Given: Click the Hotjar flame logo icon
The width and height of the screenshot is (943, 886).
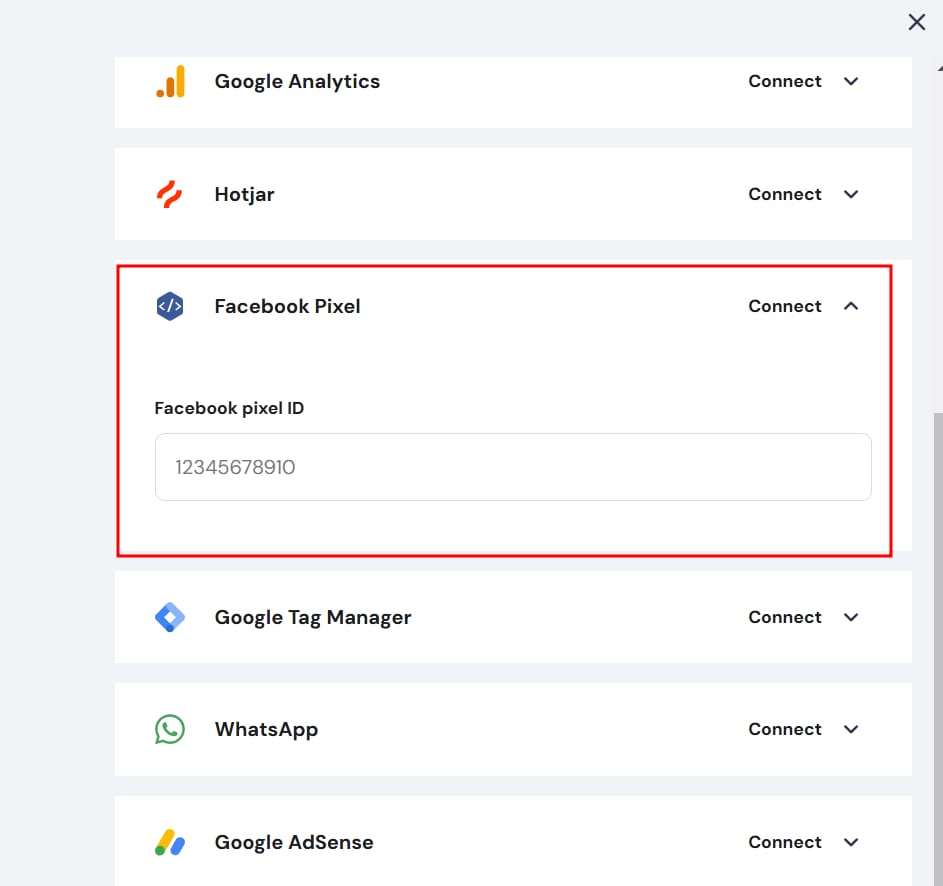Looking at the screenshot, I should [170, 194].
